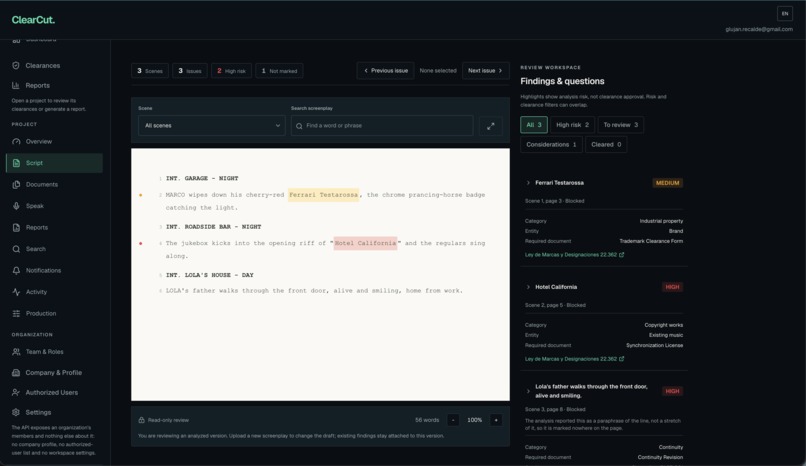The image size is (806, 466).
Task: Click Lola's father script line
Action: coord(314,291)
